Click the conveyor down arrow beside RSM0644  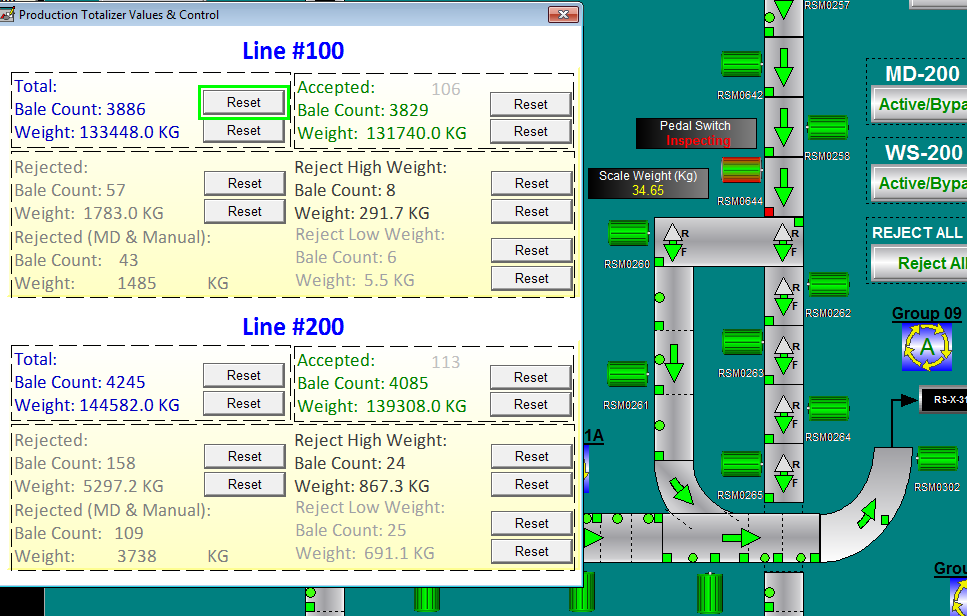pyautogui.click(x=784, y=187)
